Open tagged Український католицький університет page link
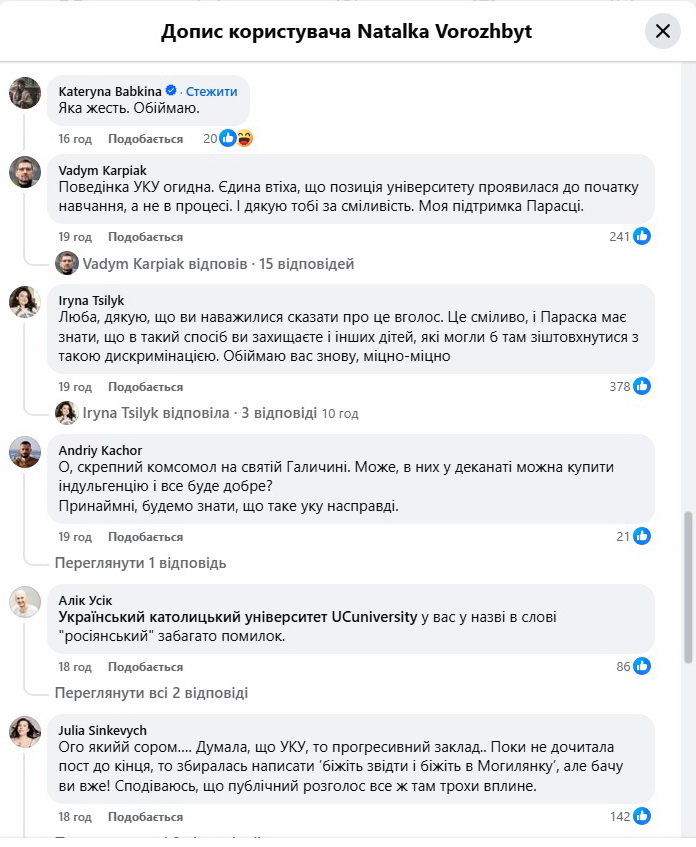 (238, 617)
